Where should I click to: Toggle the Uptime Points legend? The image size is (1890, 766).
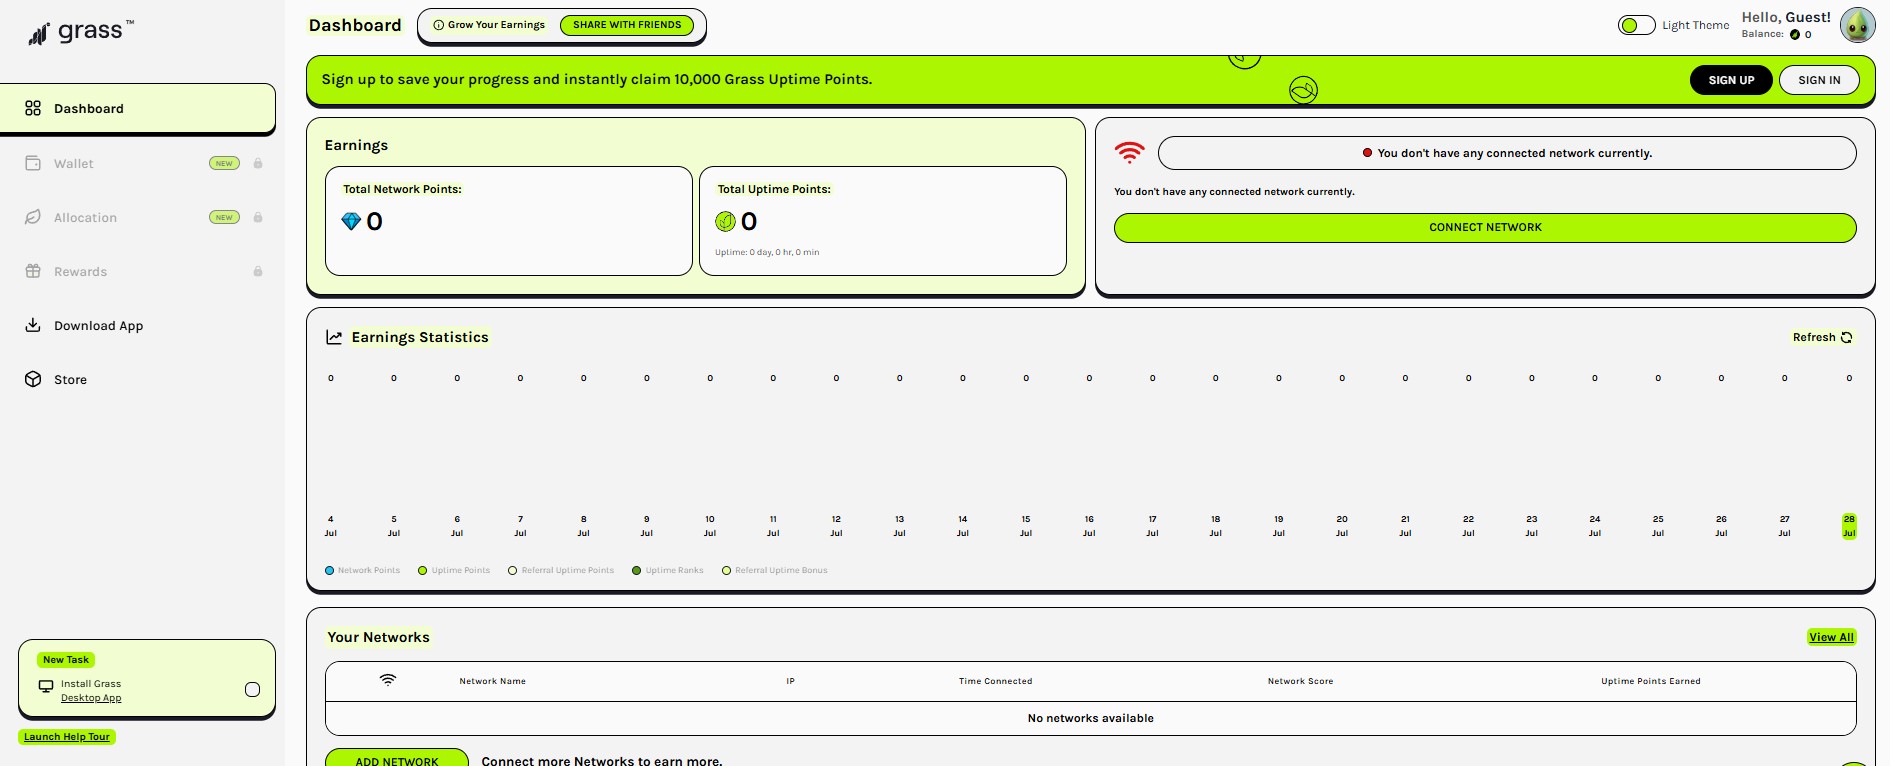454,570
